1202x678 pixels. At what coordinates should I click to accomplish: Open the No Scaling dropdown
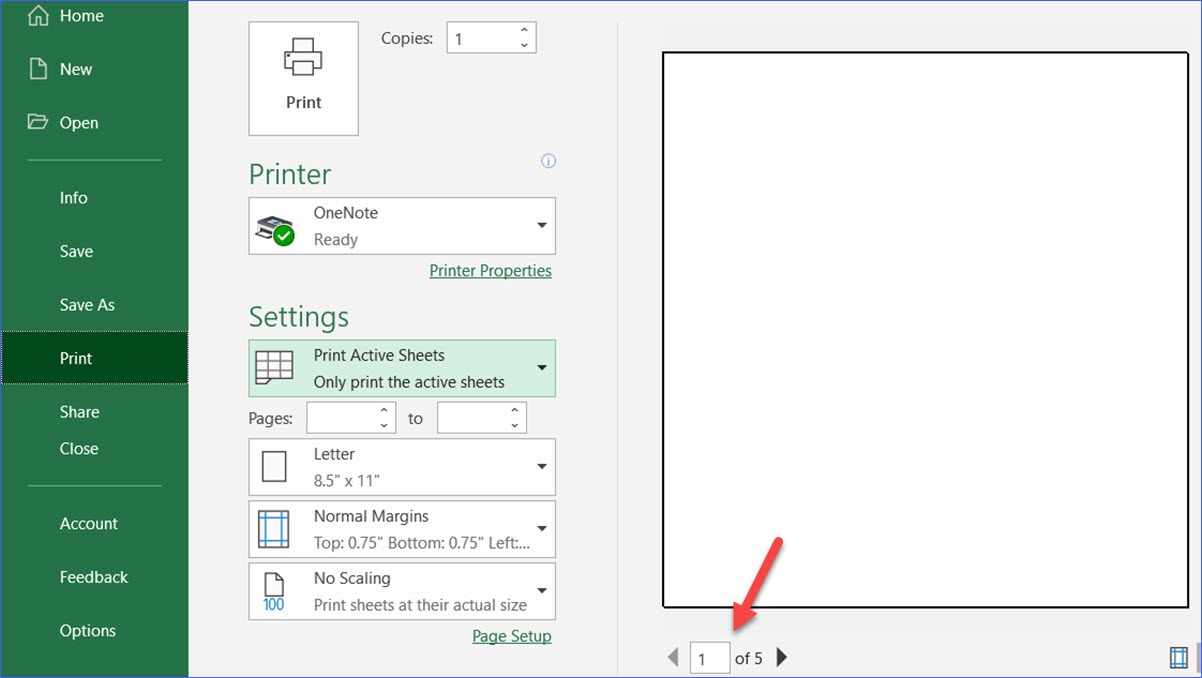pyautogui.click(x=541, y=591)
